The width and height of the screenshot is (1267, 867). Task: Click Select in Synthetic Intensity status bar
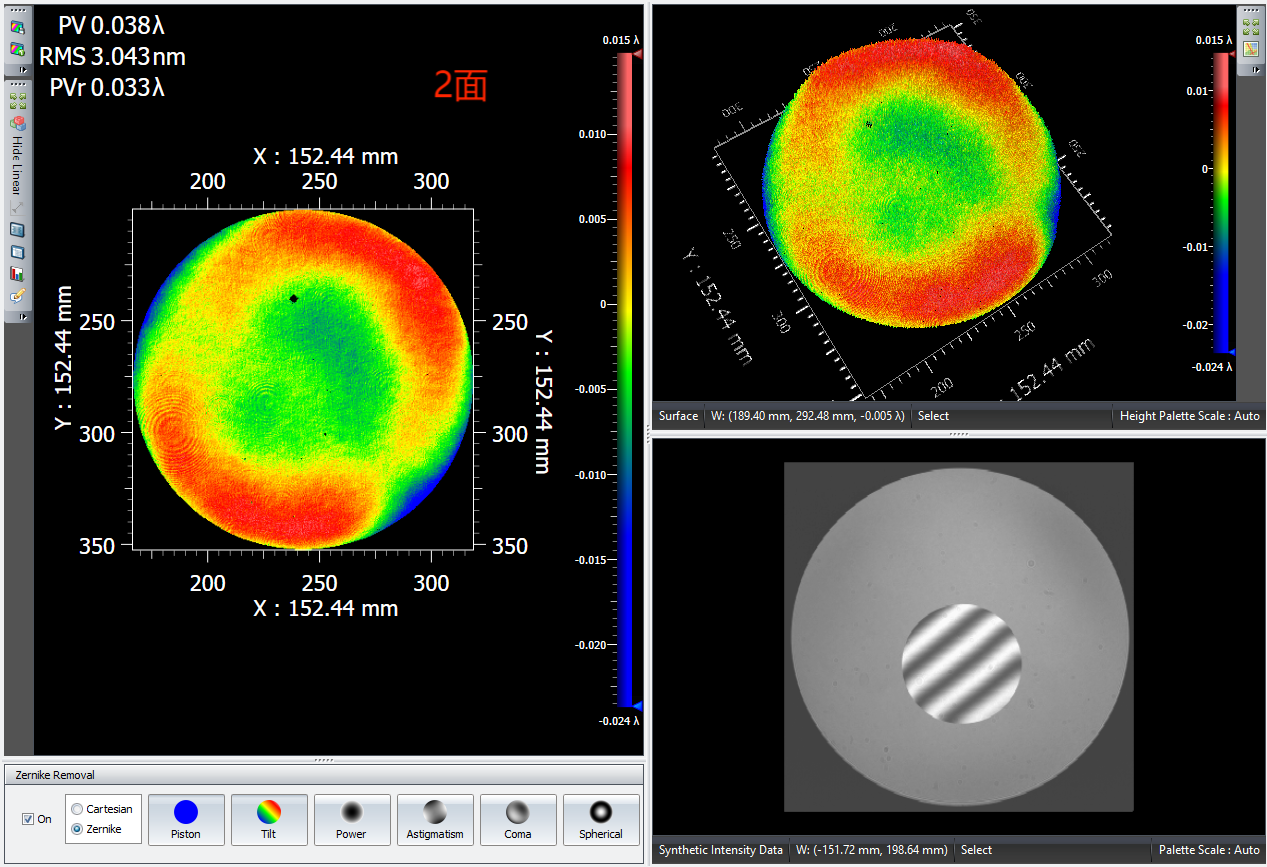[x=976, y=850]
